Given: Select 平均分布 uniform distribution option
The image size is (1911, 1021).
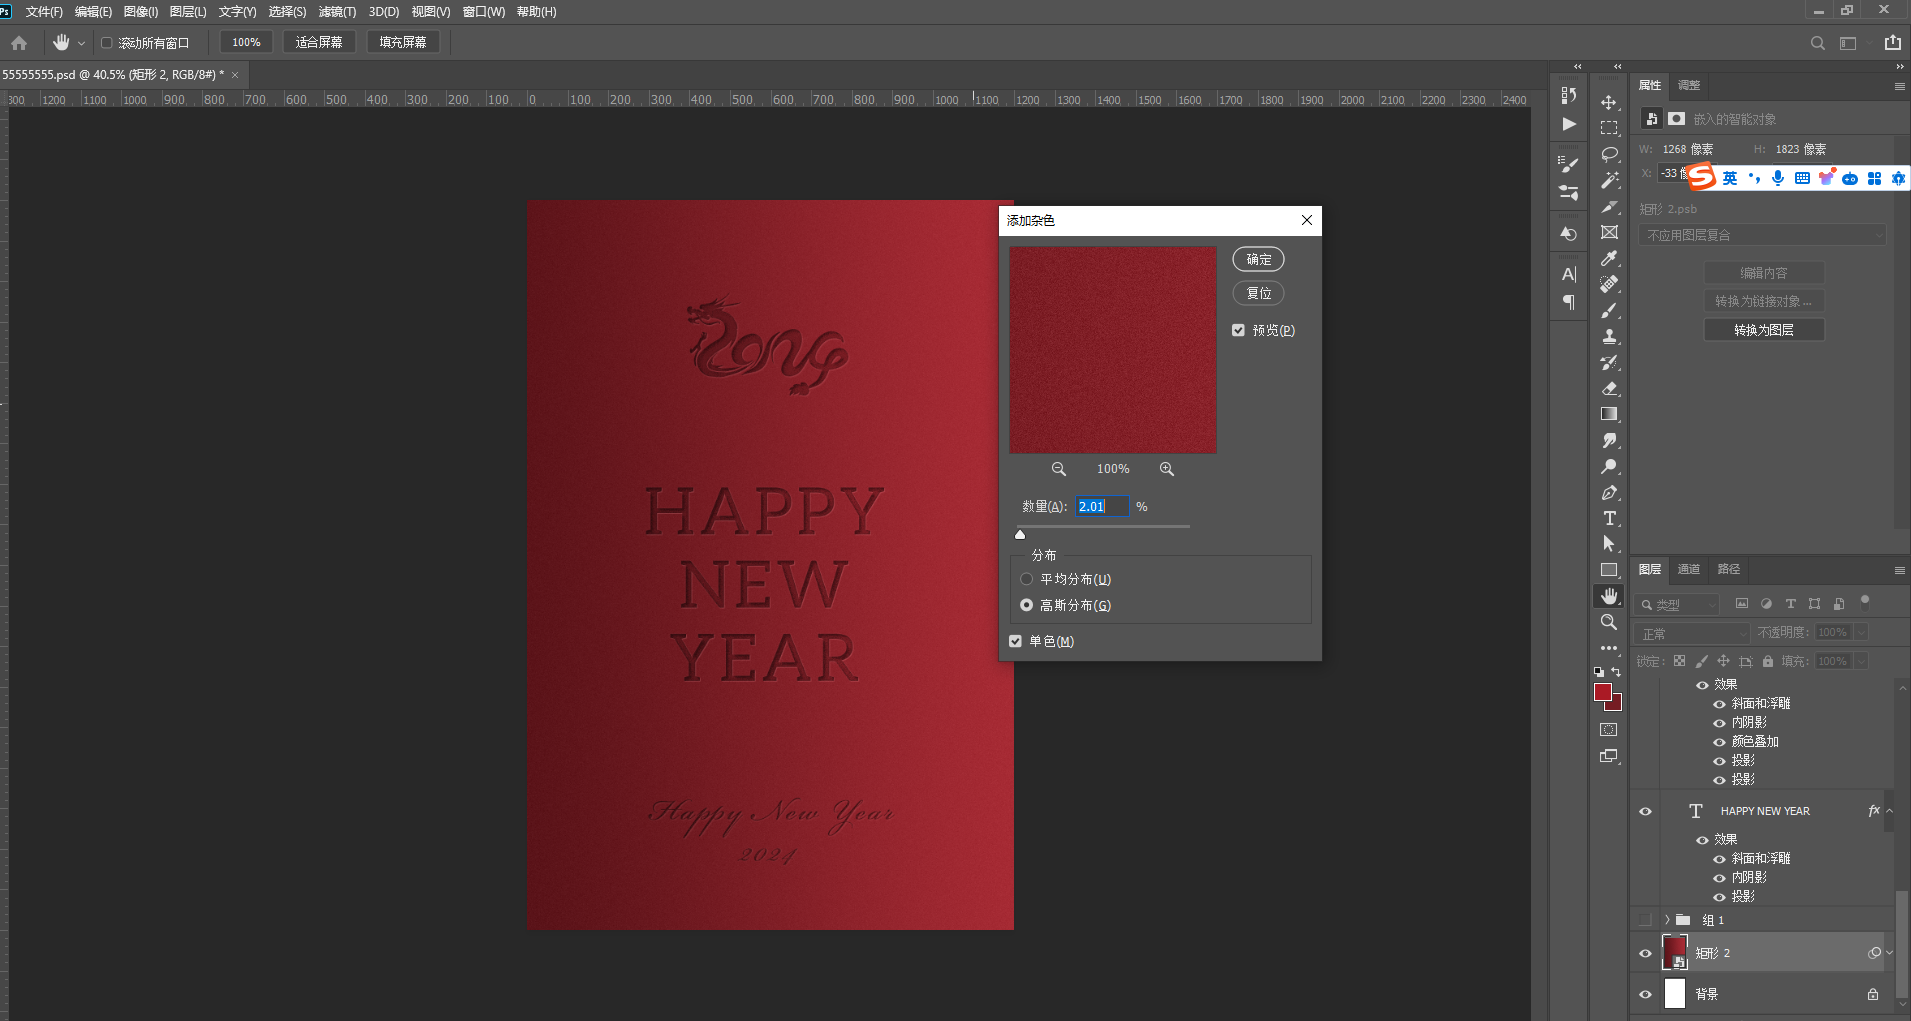Looking at the screenshot, I should click(1026, 579).
